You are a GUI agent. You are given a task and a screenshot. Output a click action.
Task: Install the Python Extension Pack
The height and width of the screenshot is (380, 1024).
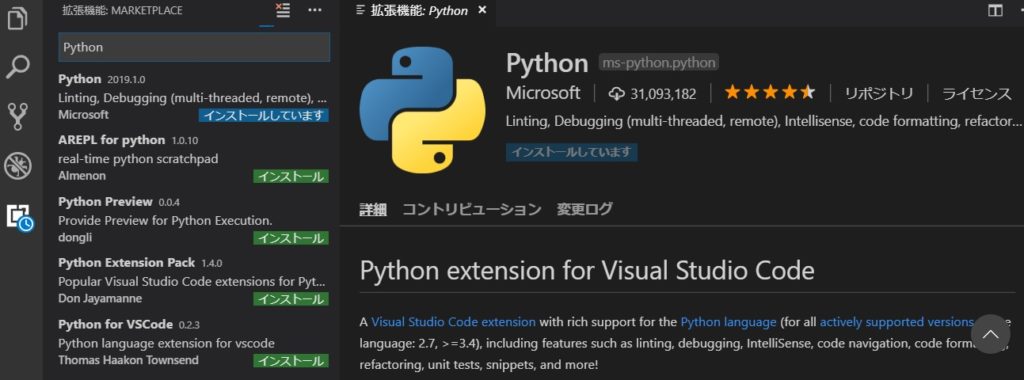[291, 299]
